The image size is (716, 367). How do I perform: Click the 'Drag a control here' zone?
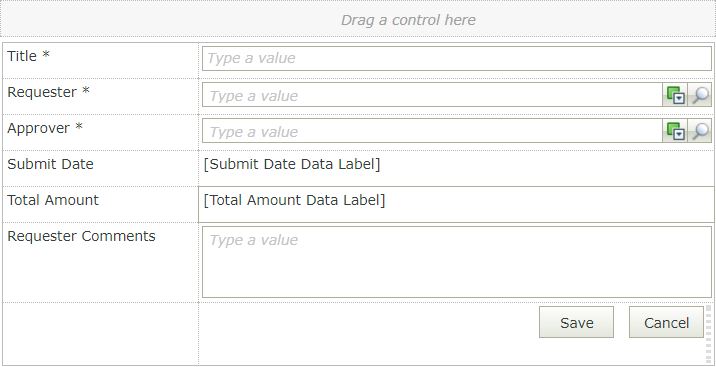click(x=358, y=19)
